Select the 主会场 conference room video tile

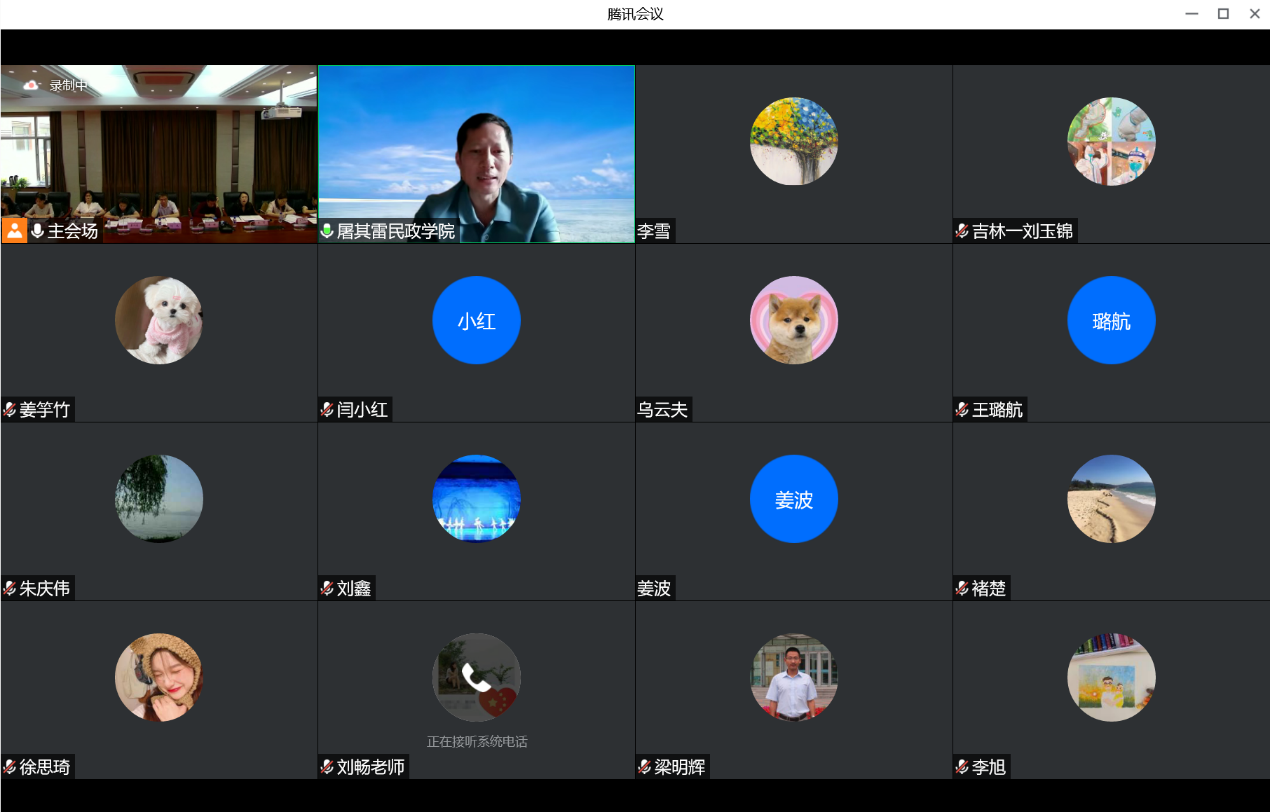tap(159, 150)
